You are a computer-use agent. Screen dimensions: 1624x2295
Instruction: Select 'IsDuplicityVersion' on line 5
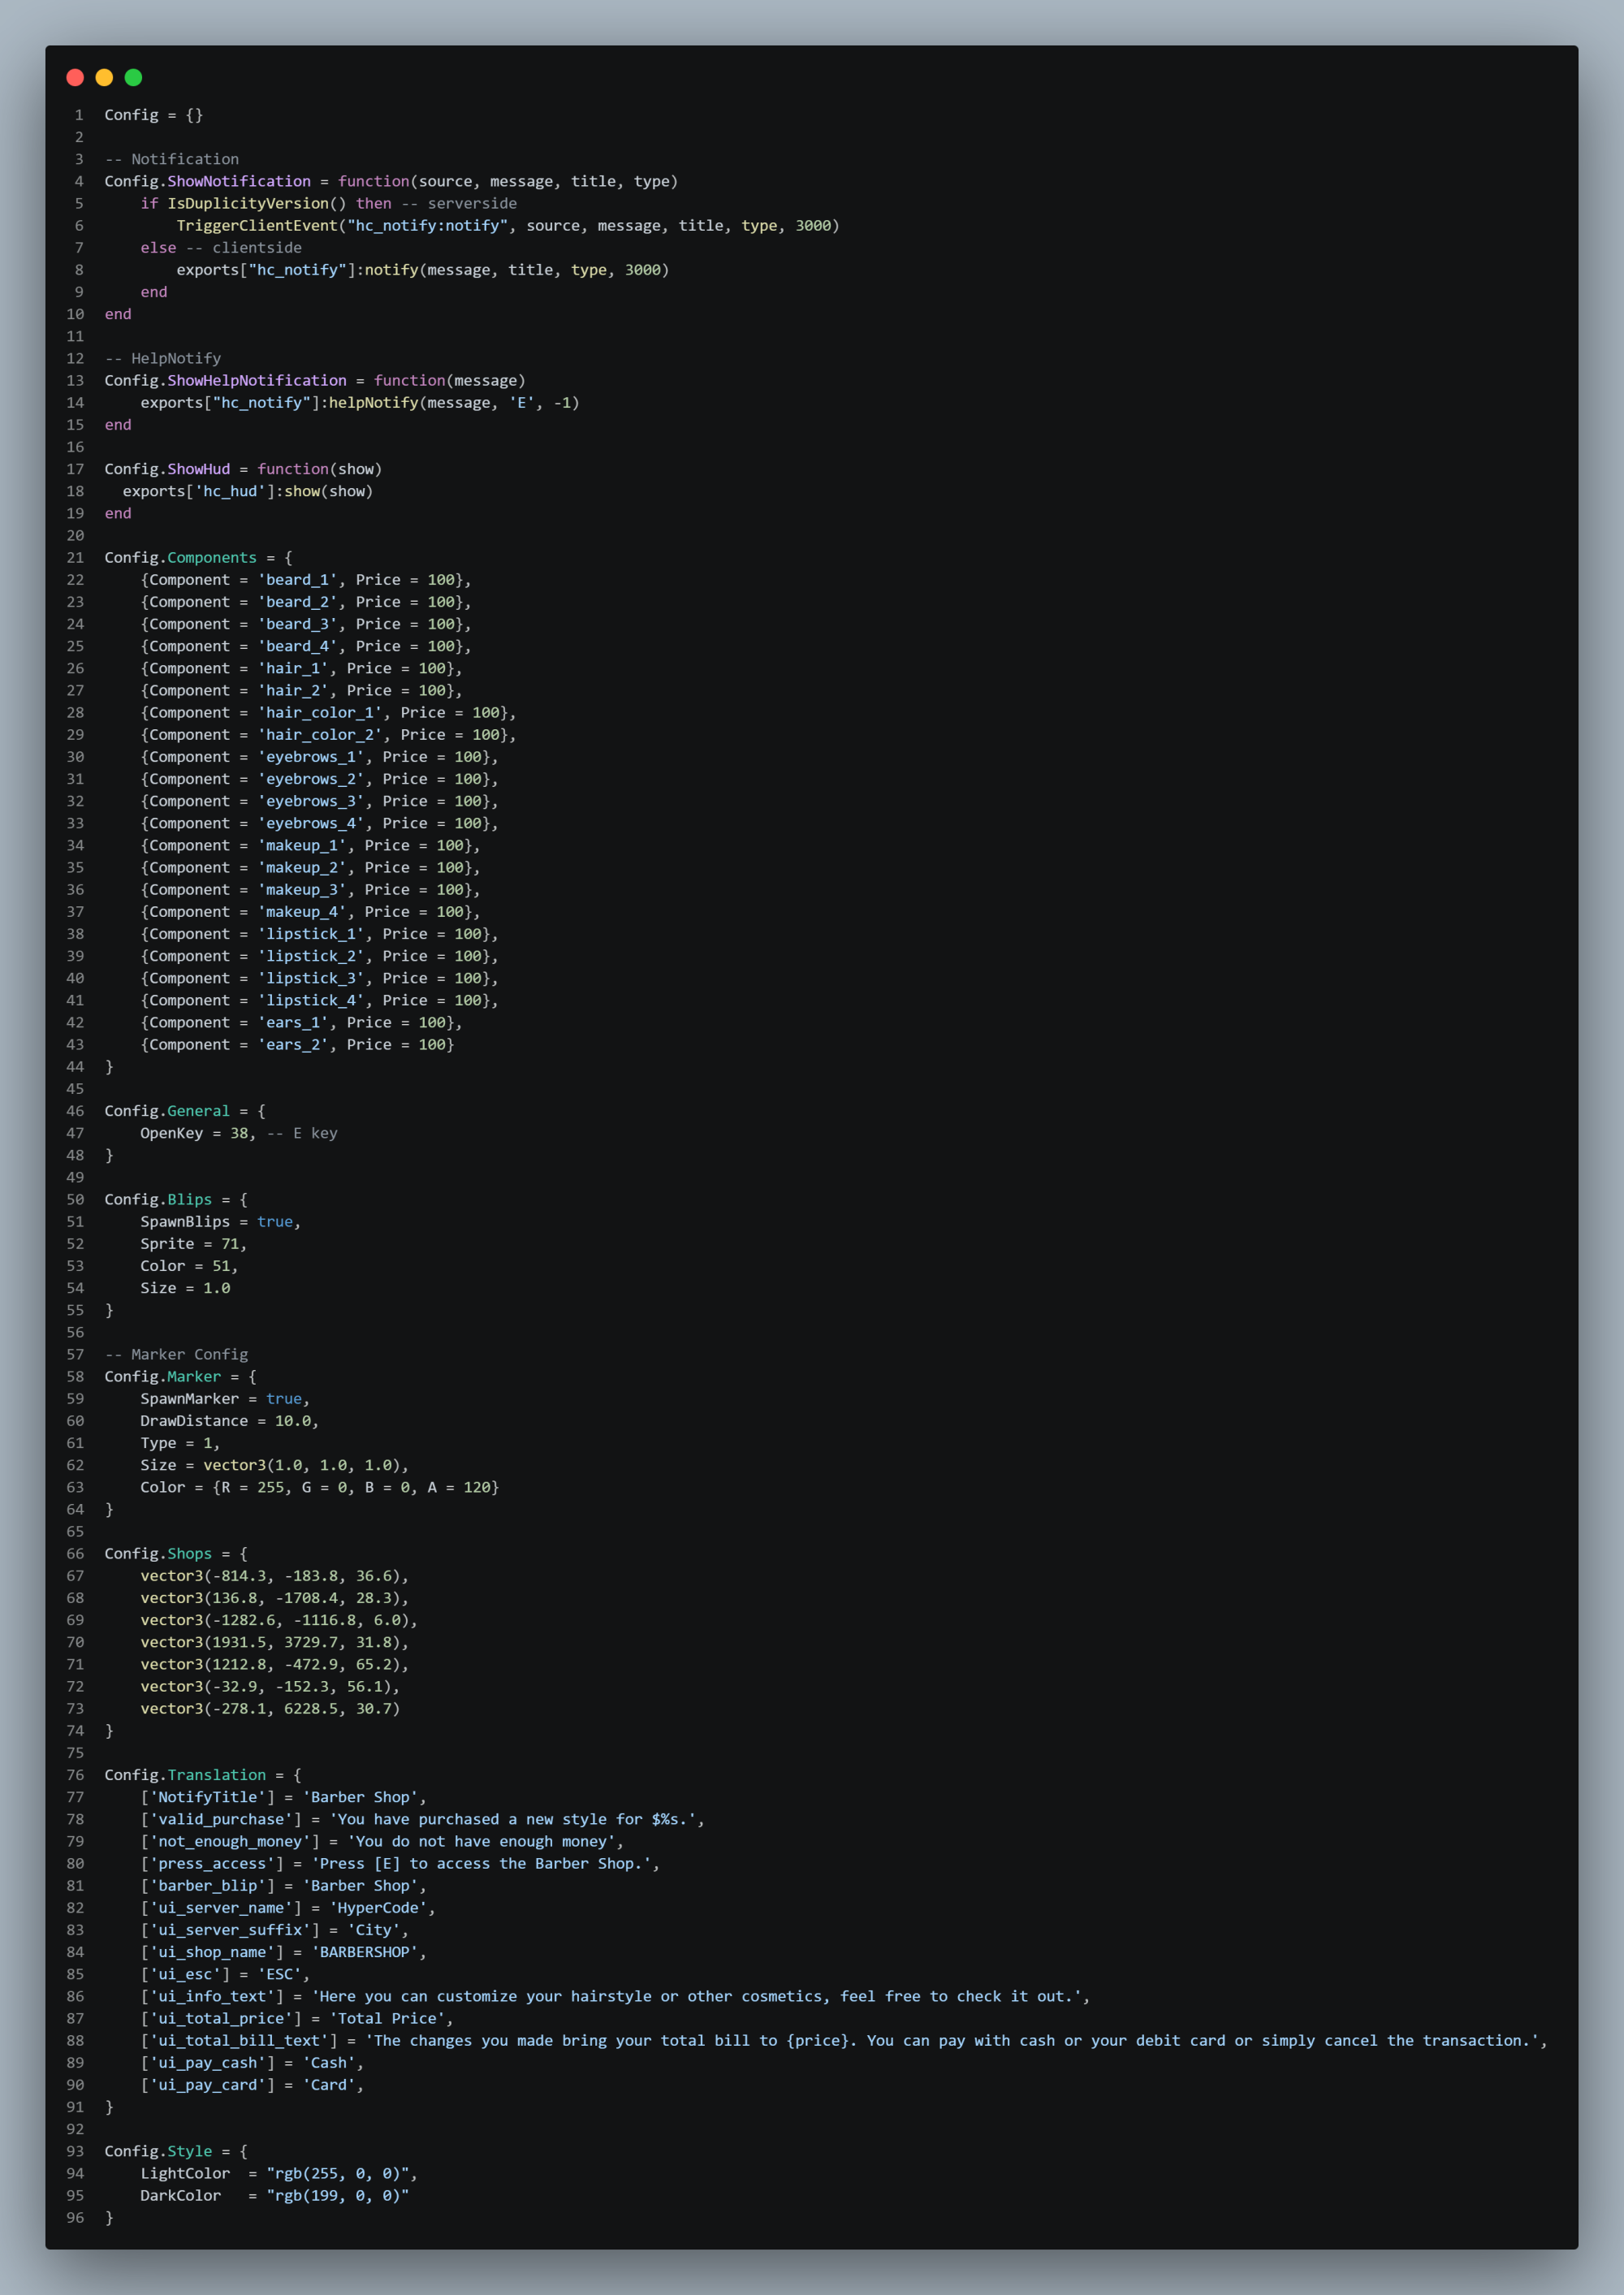click(x=248, y=203)
